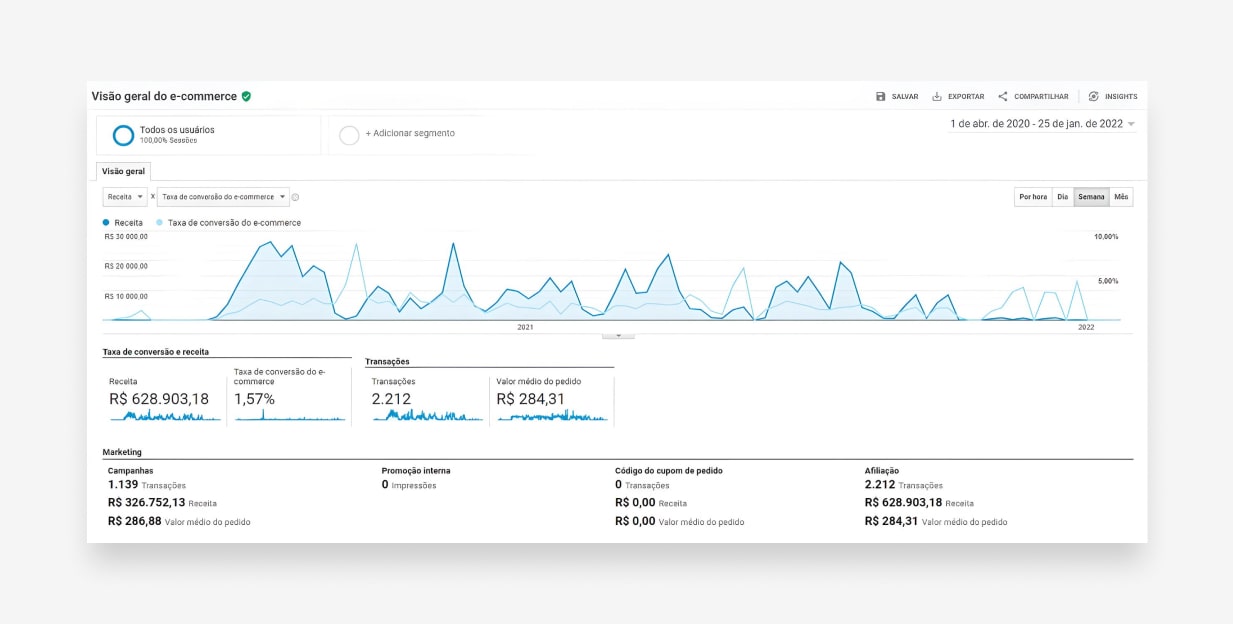The height and width of the screenshot is (624, 1233).
Task: Open the INSIGHTS panel
Action: pos(1113,97)
